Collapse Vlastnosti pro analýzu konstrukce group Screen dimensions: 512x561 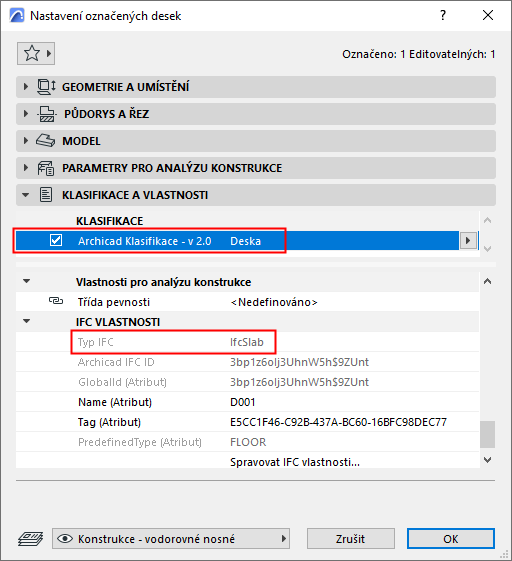point(26,282)
